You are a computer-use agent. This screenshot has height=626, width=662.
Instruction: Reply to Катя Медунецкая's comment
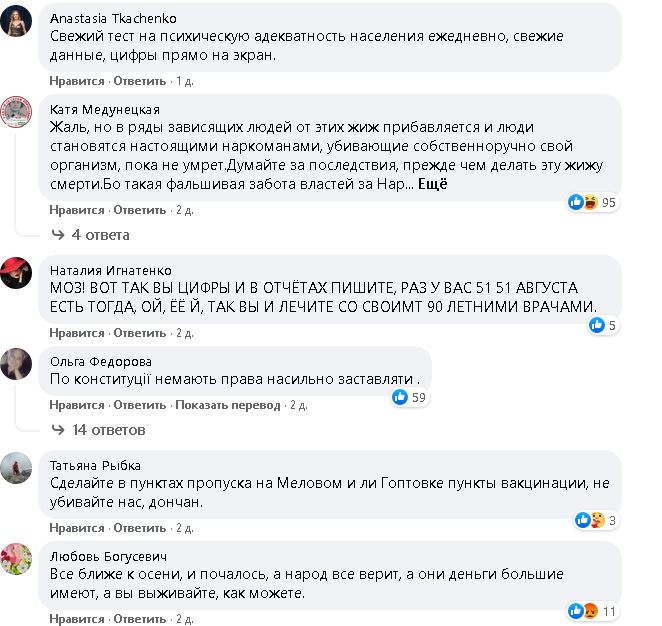coord(139,210)
